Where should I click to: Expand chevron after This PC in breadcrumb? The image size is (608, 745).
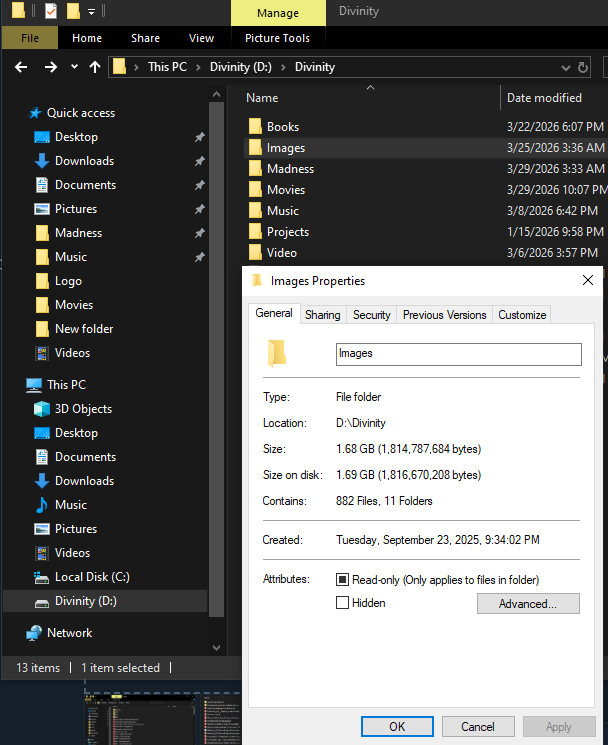tap(199, 67)
